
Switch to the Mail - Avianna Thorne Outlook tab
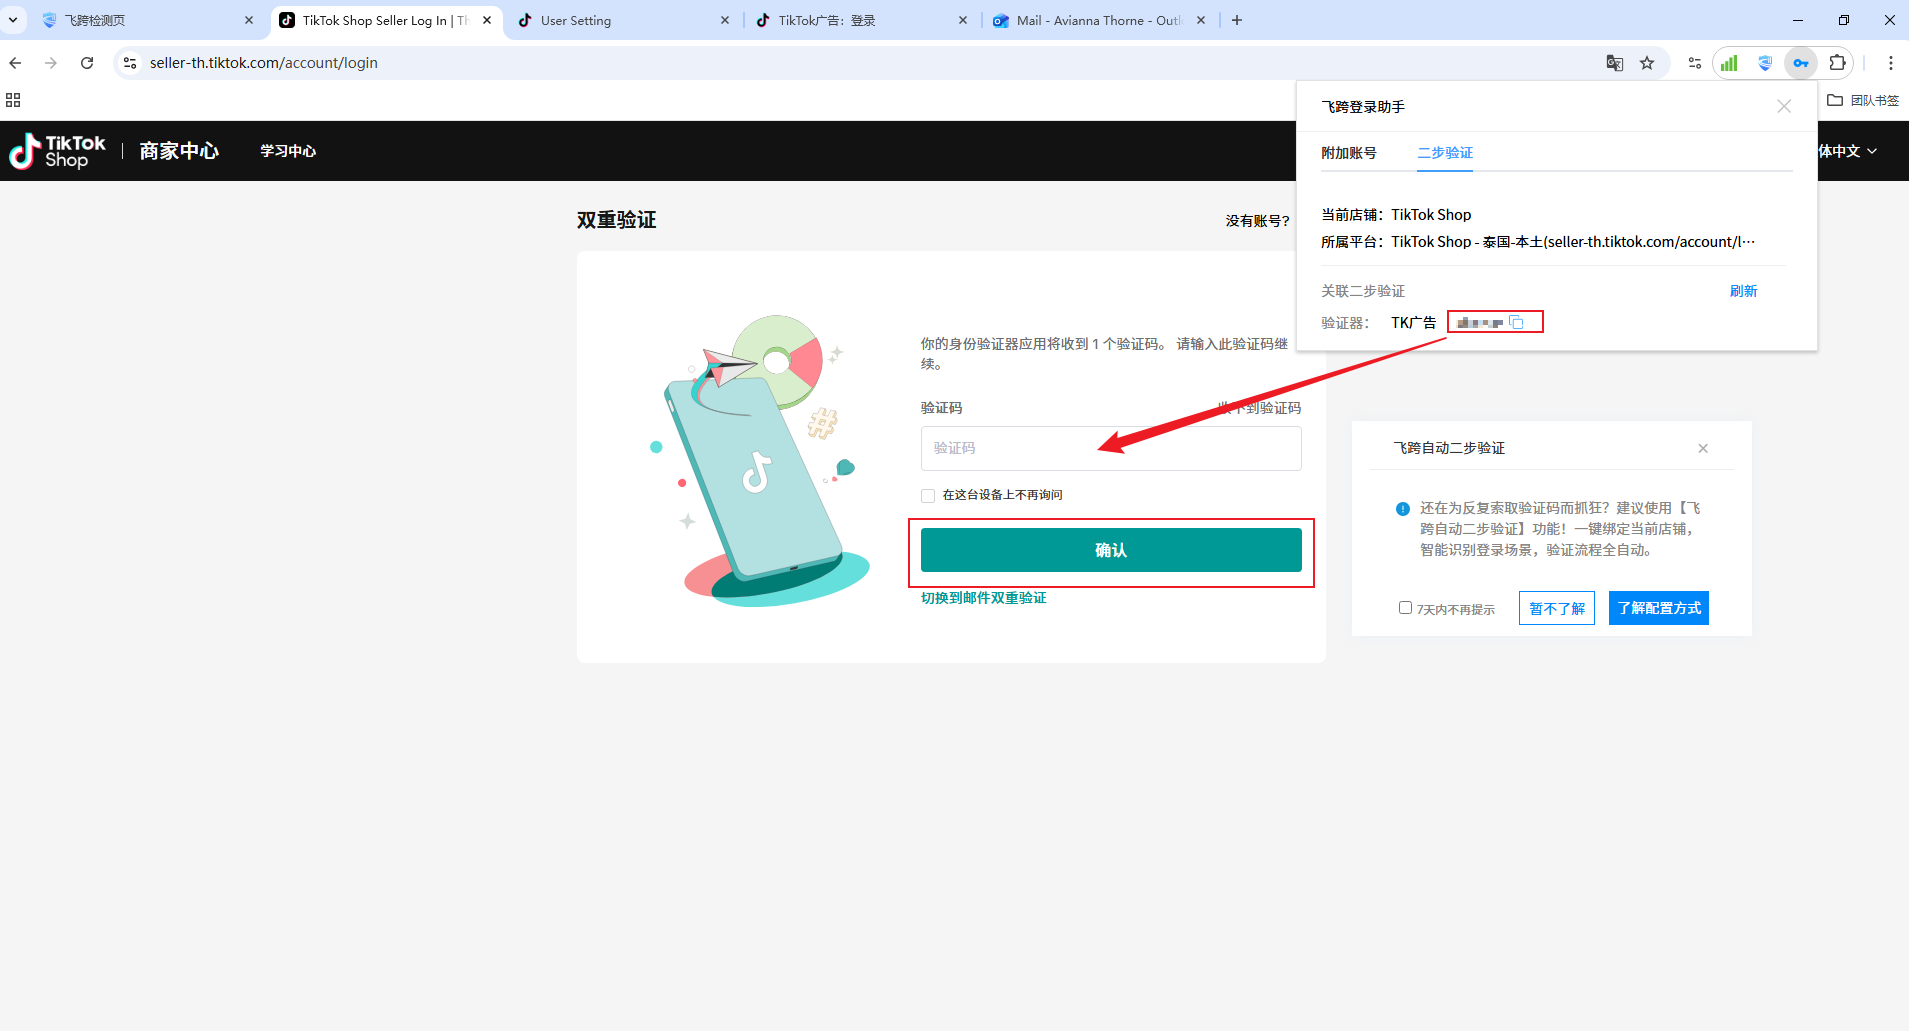pyautogui.click(x=1100, y=20)
